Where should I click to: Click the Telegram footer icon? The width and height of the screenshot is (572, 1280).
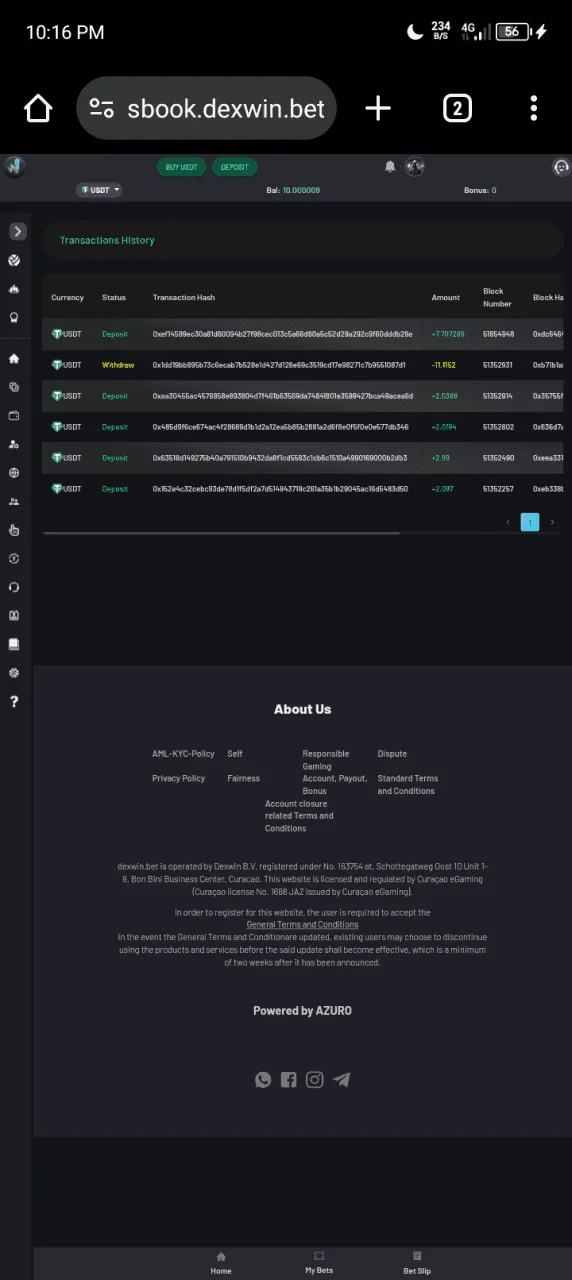(x=342, y=1079)
